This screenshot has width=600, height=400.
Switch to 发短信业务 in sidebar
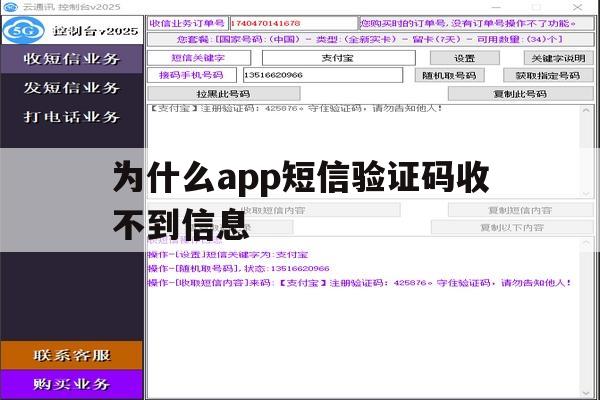pyautogui.click(x=72, y=88)
